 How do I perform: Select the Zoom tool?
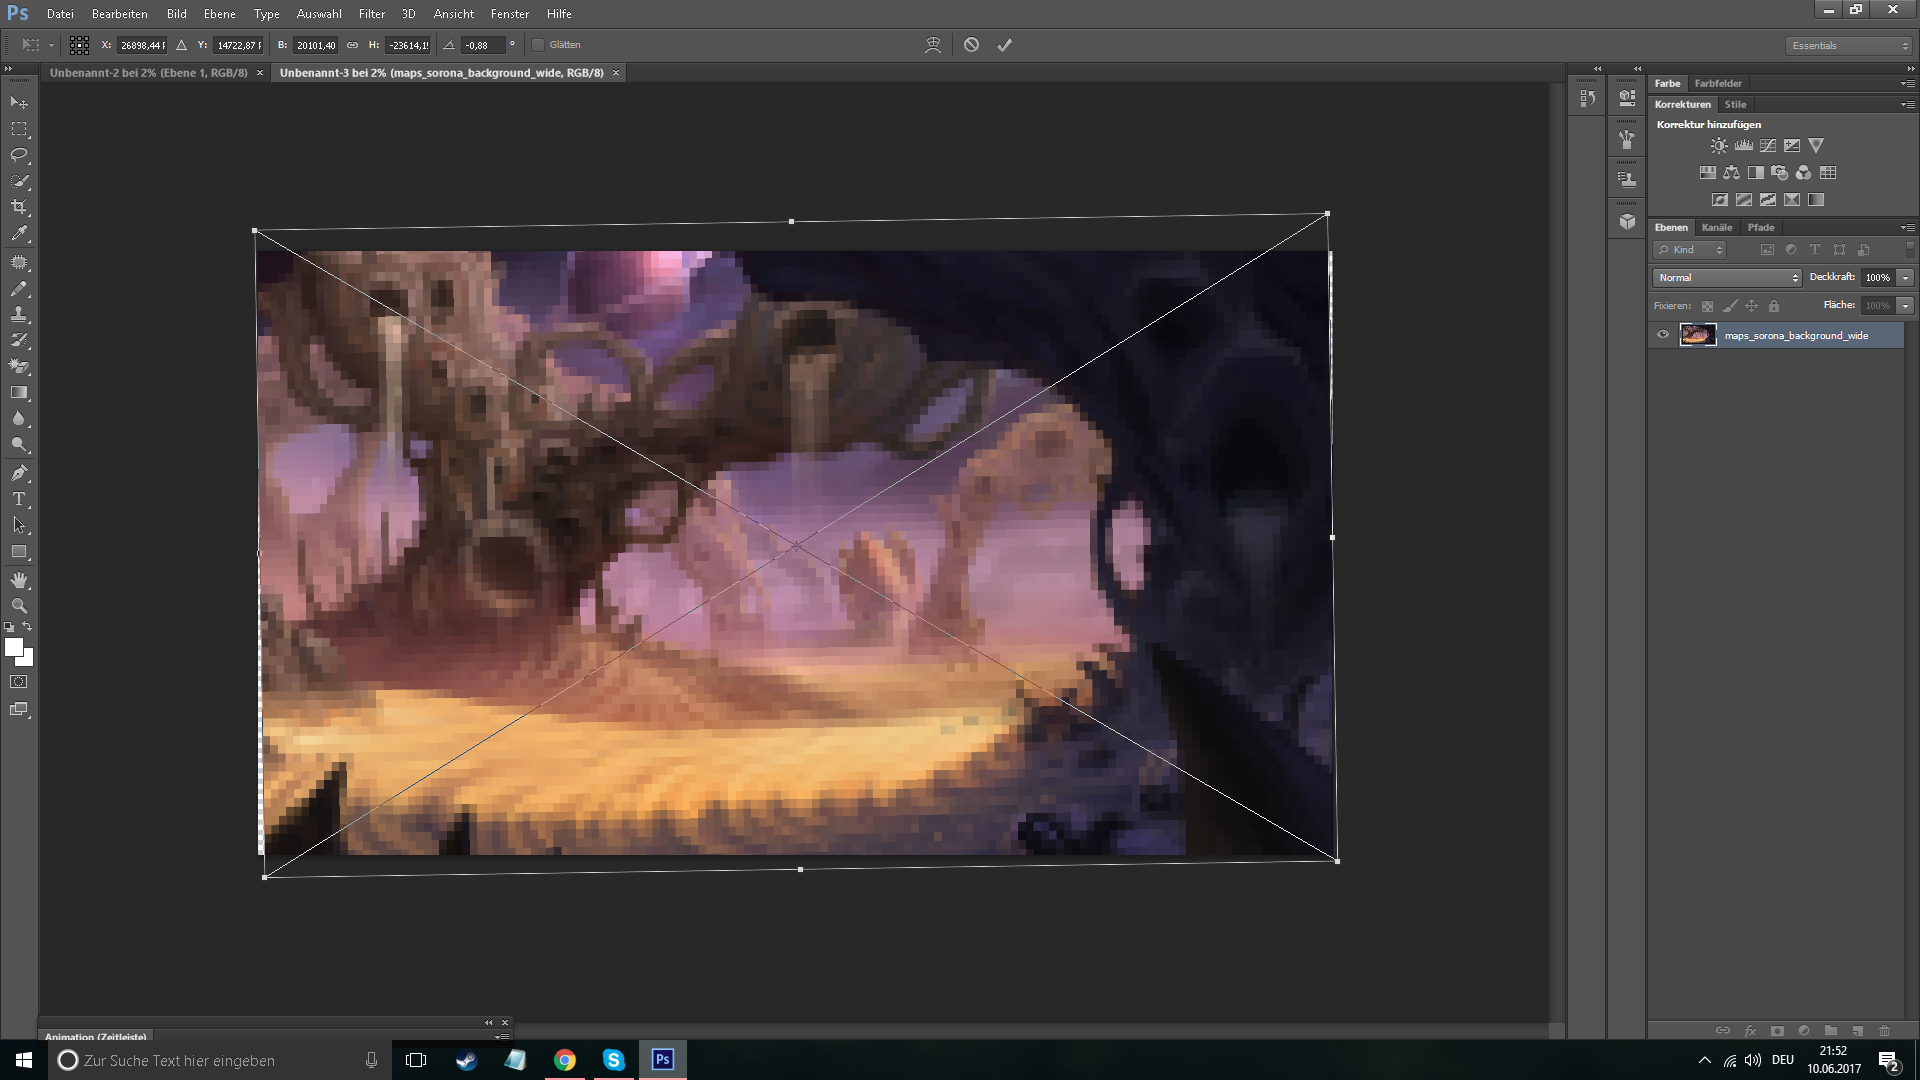[x=19, y=606]
